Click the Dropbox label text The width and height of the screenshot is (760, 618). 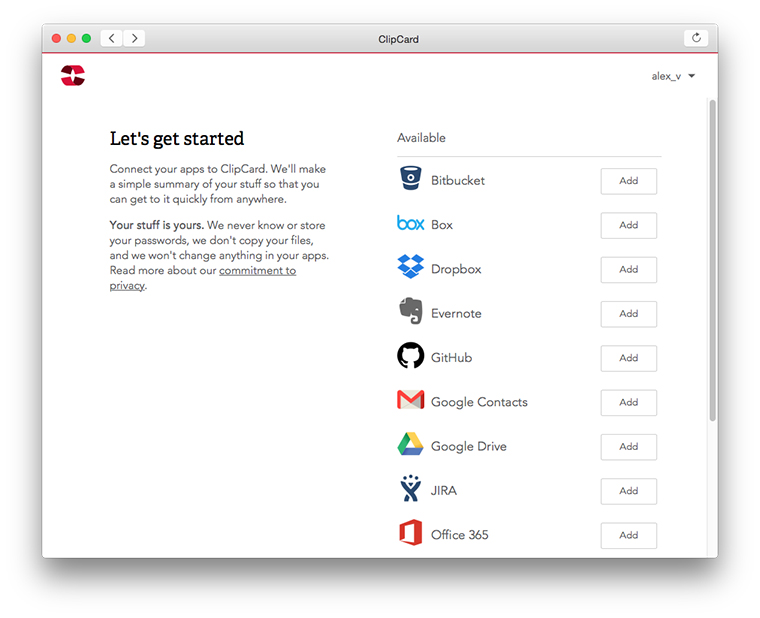456,269
